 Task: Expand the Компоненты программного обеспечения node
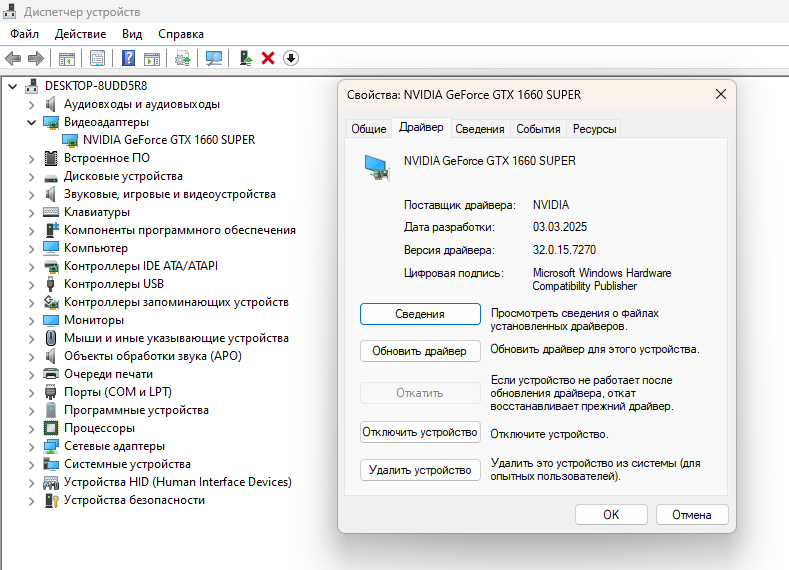coord(32,230)
